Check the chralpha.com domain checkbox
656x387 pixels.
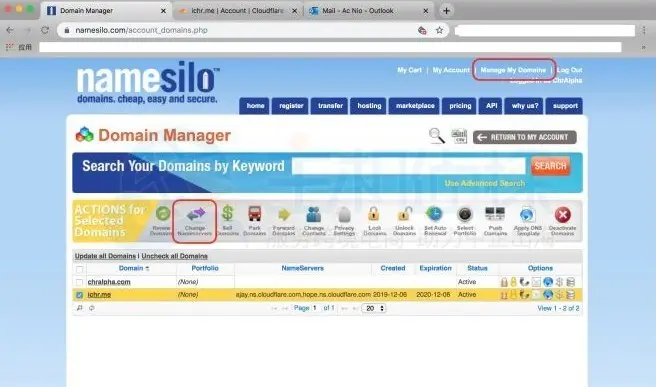click(79, 282)
